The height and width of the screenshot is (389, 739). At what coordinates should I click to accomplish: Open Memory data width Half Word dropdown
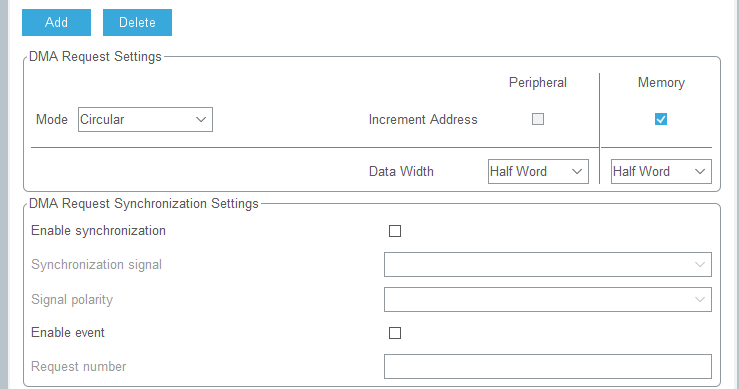[x=661, y=171]
